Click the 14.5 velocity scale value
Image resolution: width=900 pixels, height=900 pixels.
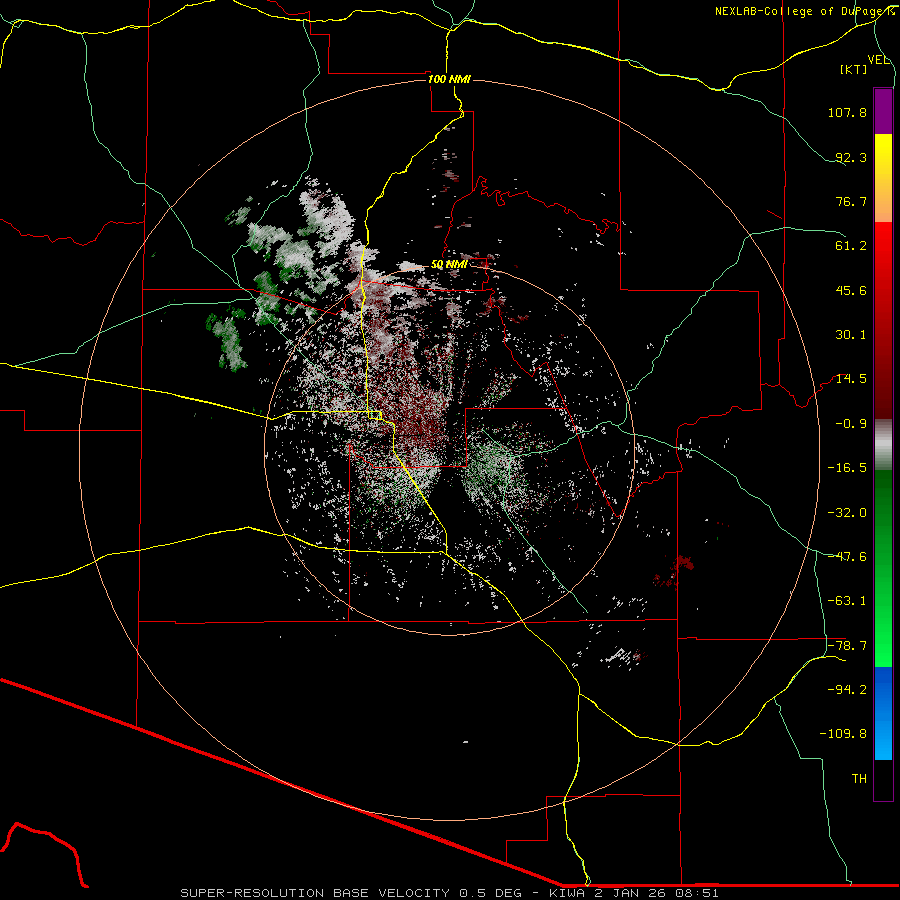(851, 379)
